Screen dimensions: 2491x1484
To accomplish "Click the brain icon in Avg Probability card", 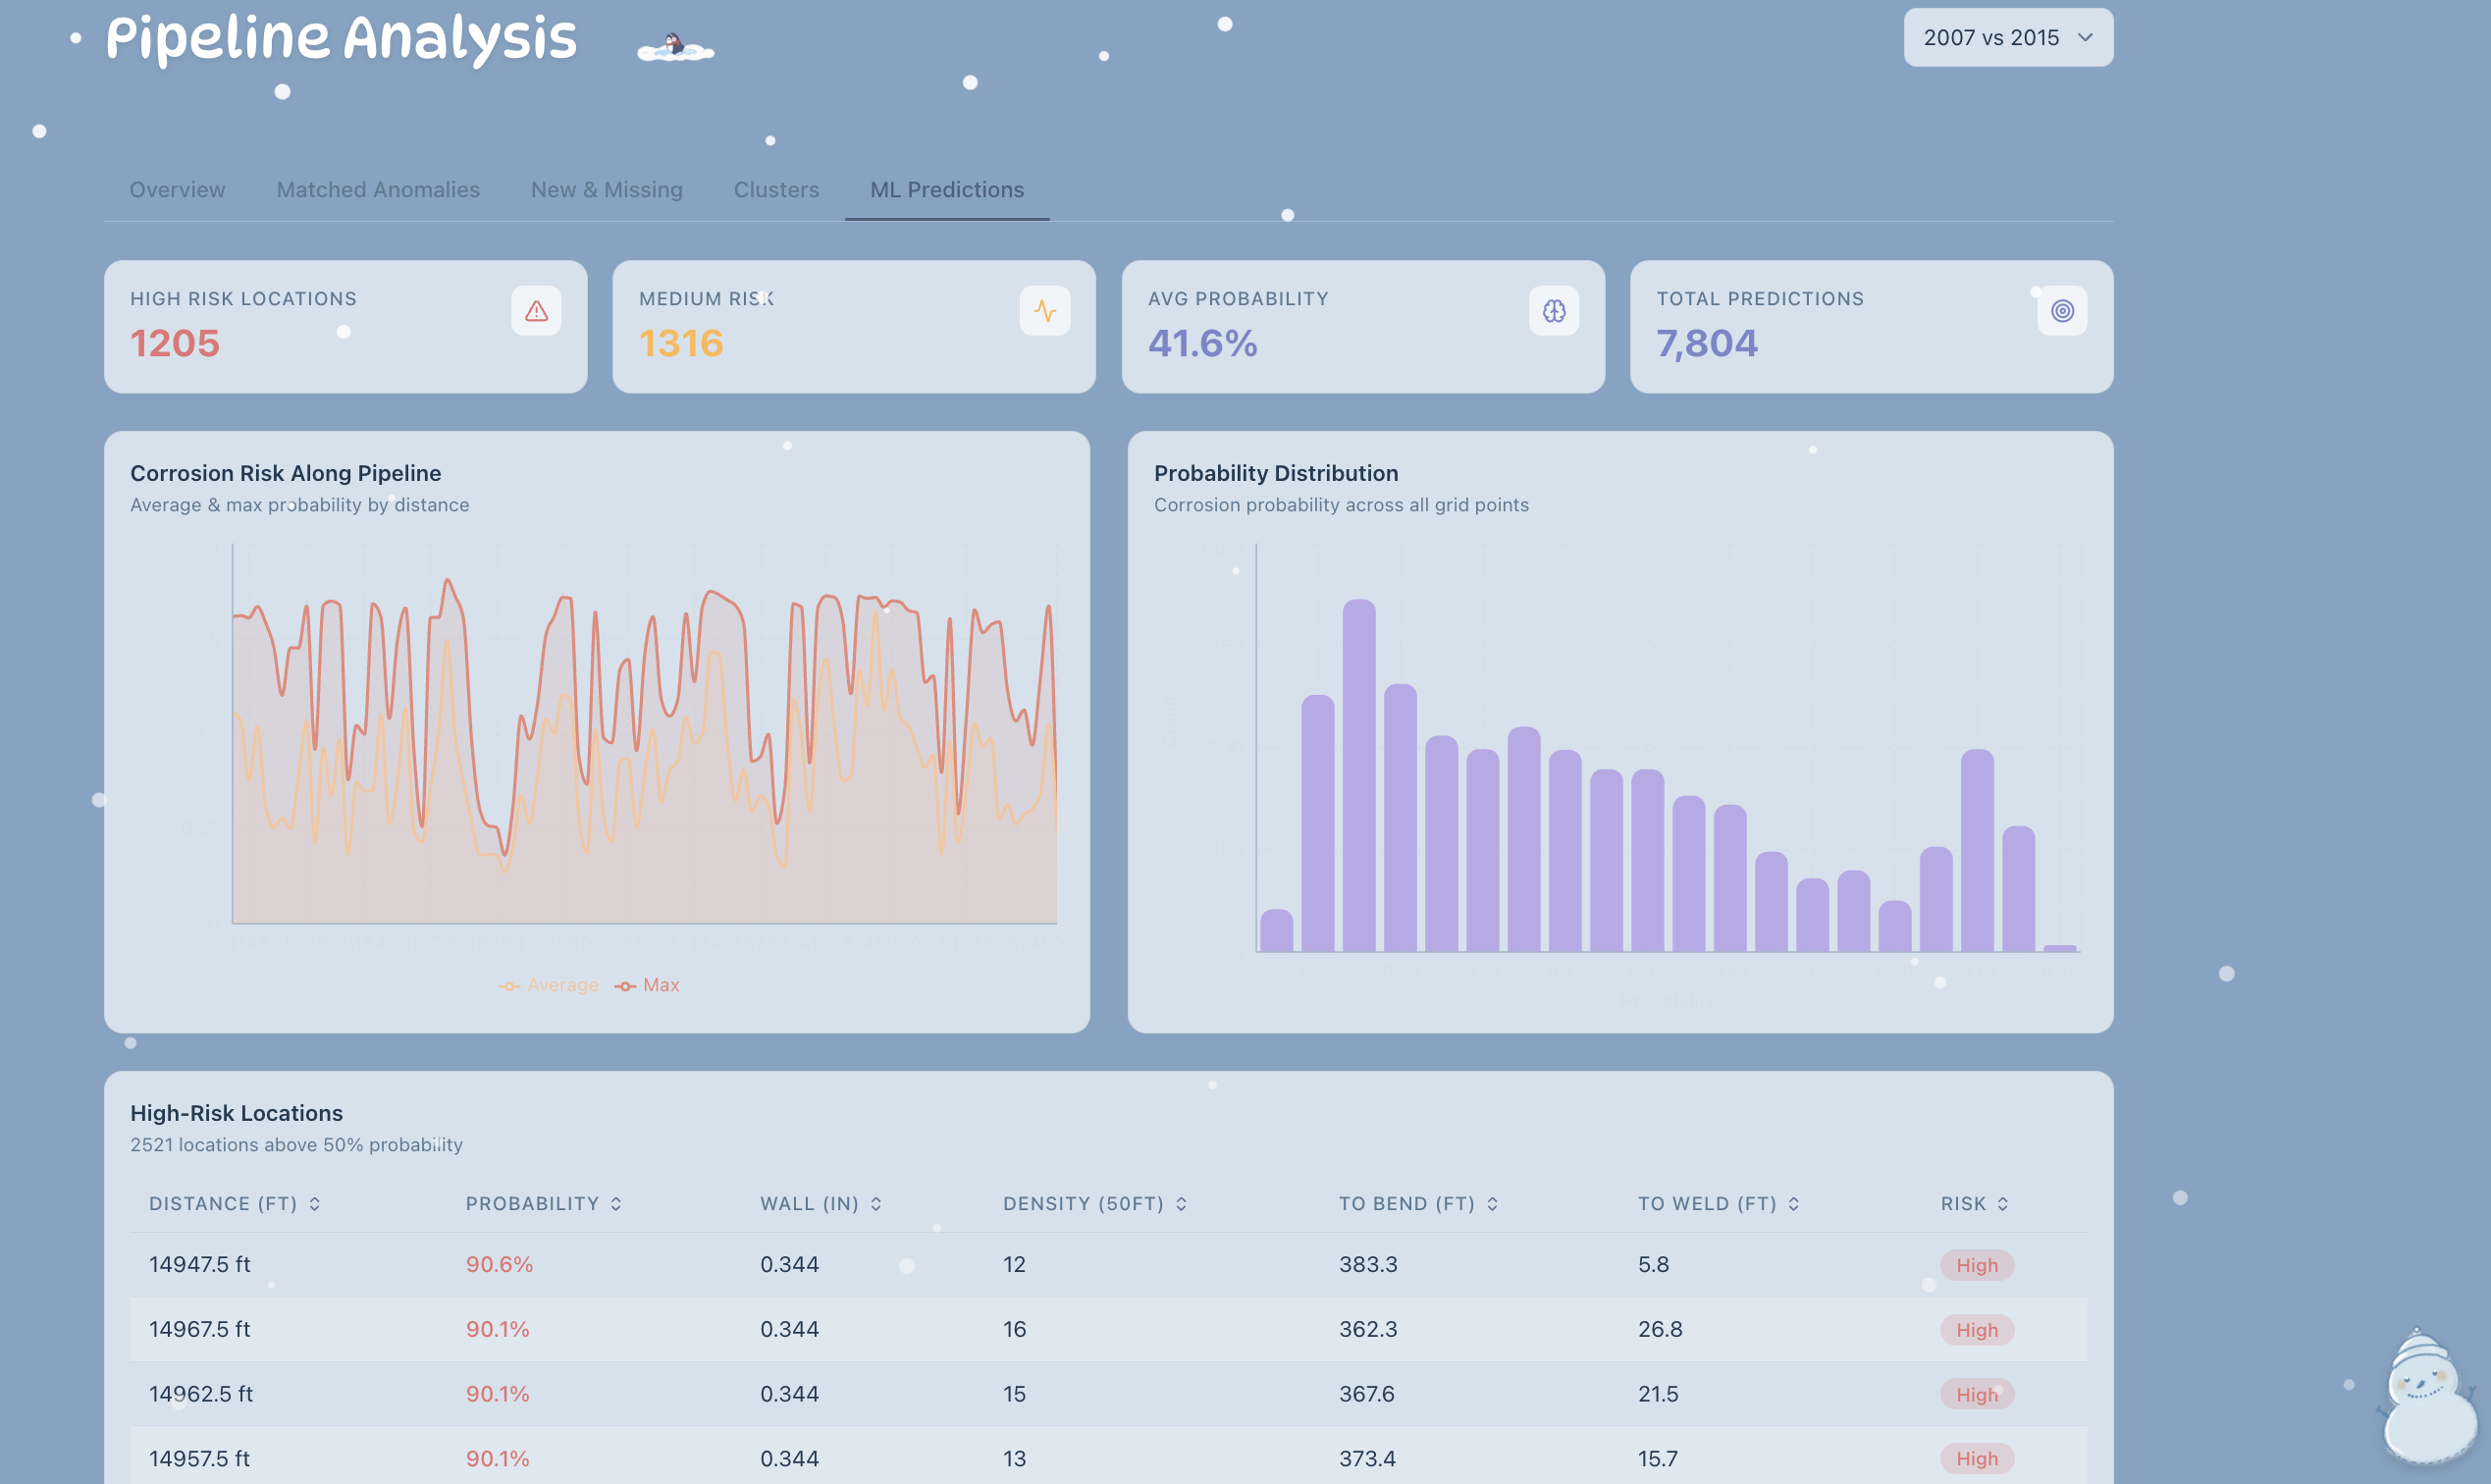I will (1553, 311).
